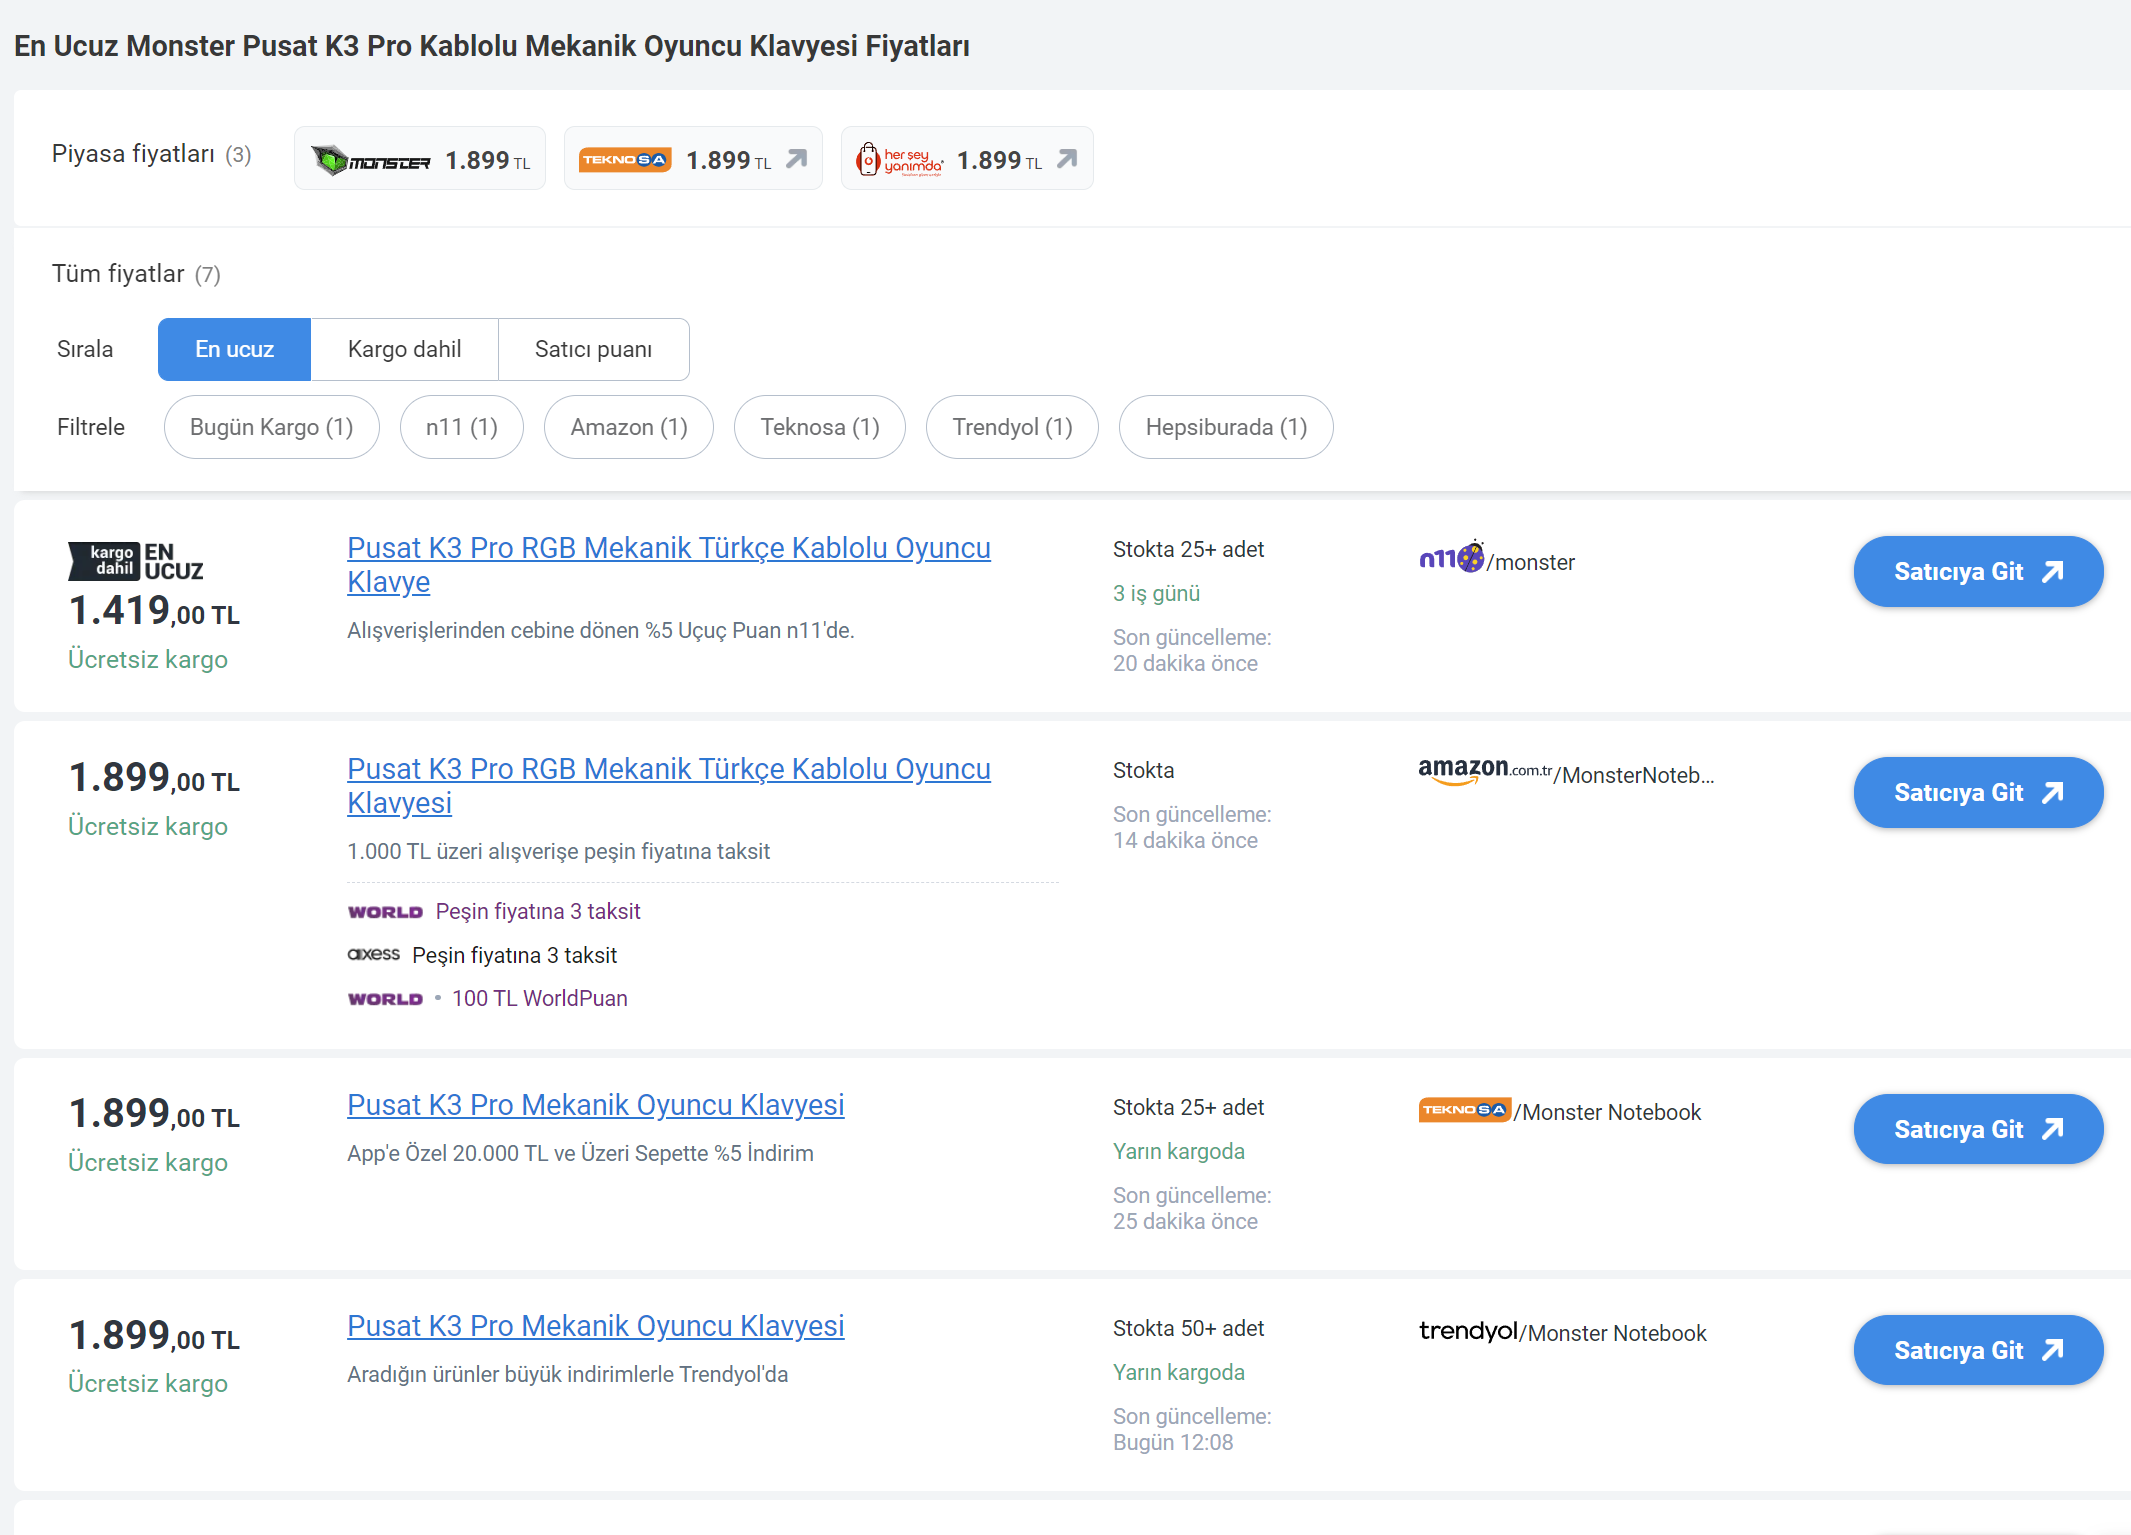Click 'Peşin fiyatına 3 taksit' next to World logo
The image size is (2131, 1535).
(538, 912)
